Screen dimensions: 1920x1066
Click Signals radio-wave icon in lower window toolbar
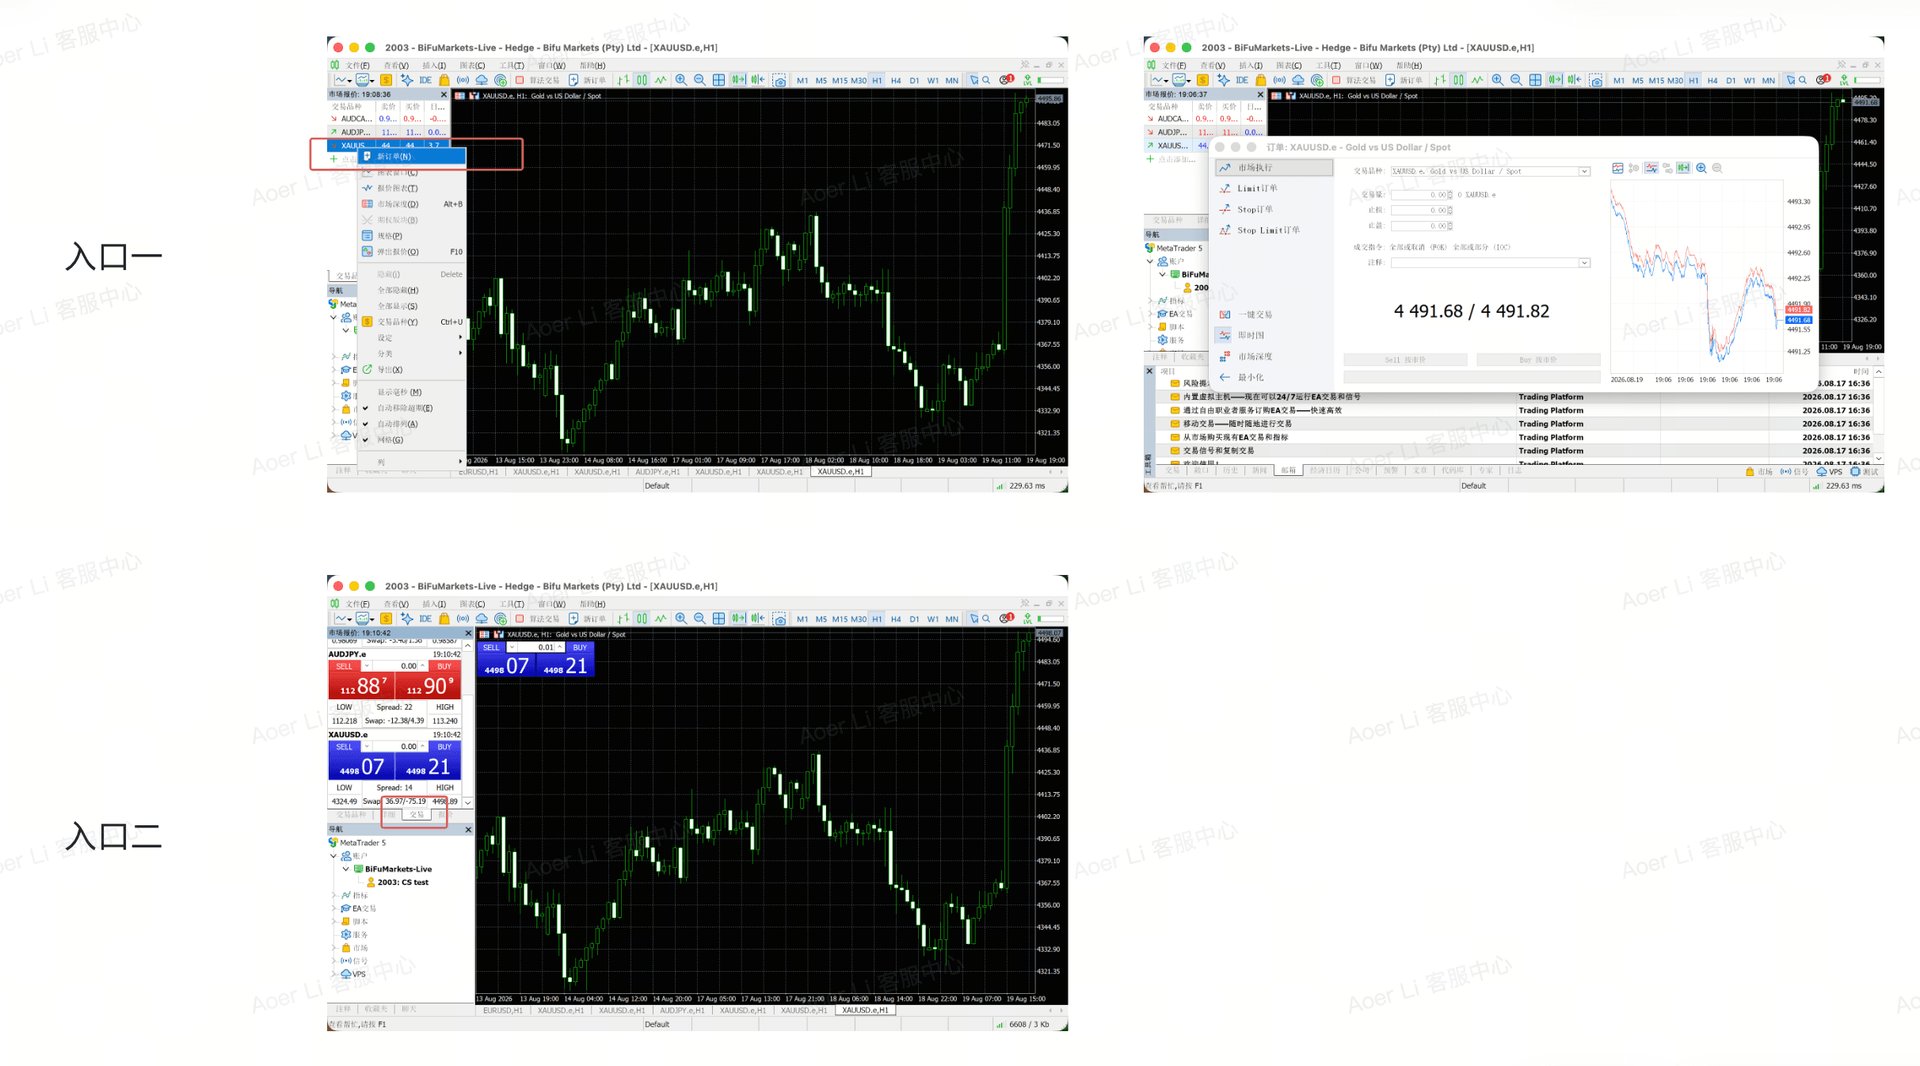point(463,619)
